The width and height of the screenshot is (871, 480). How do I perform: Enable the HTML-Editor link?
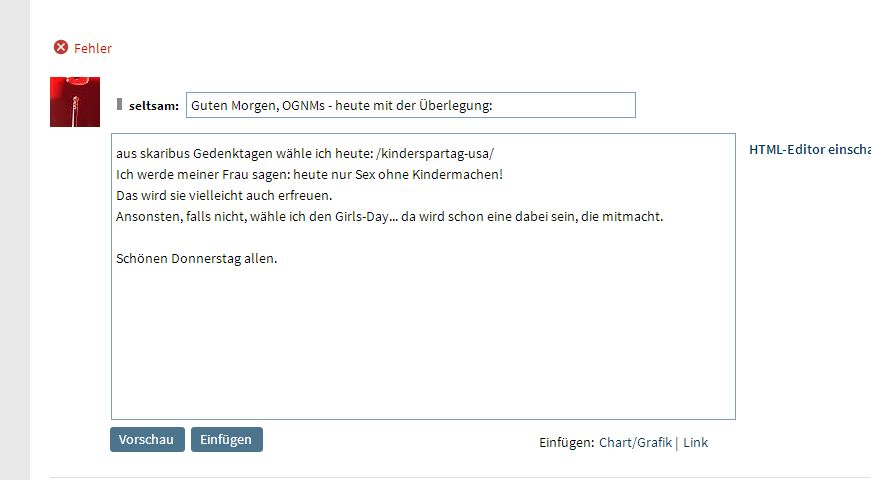coord(810,149)
